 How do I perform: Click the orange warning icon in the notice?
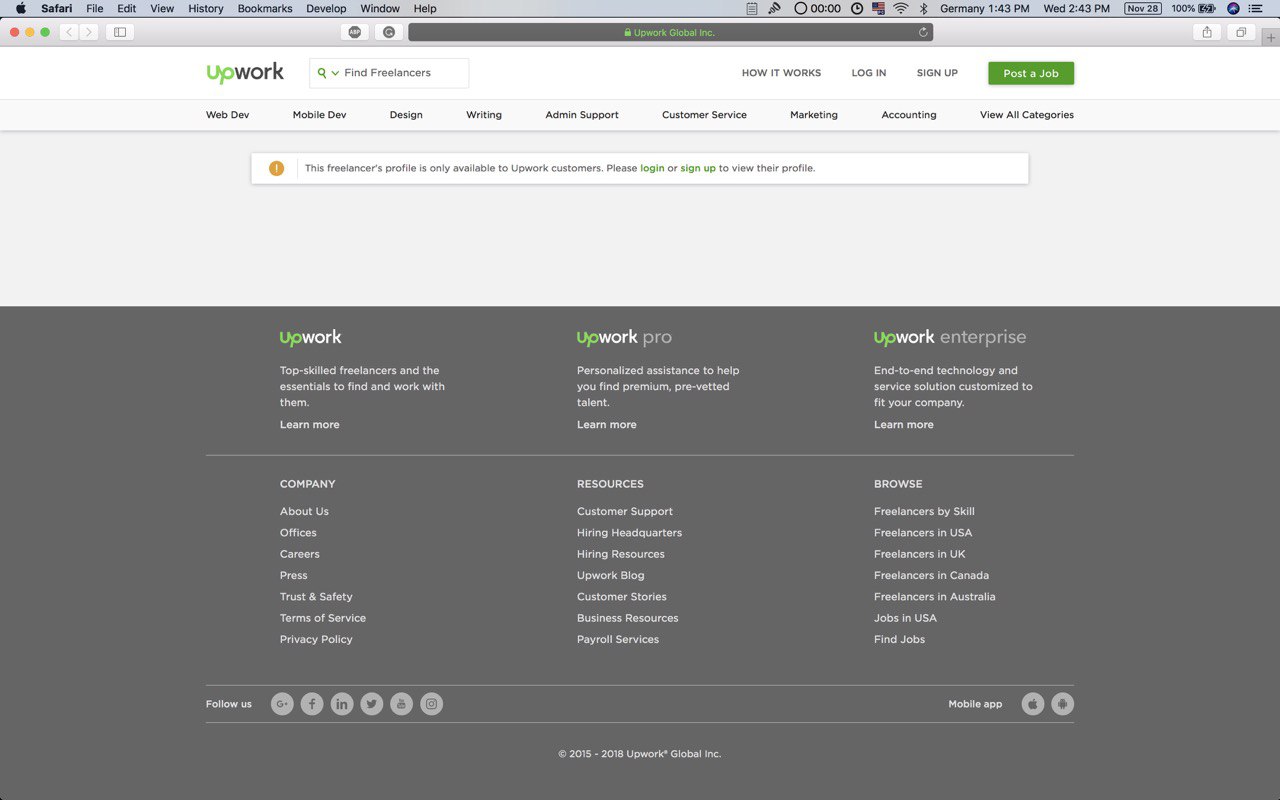[x=276, y=168]
